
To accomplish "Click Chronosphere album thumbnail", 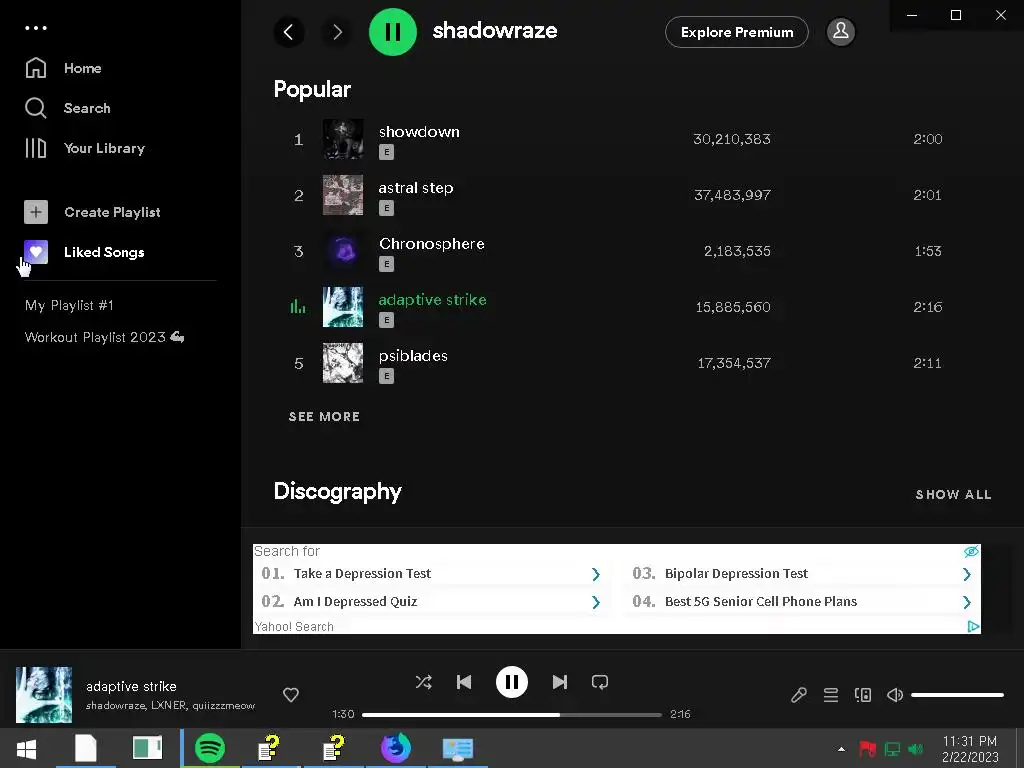I will pyautogui.click(x=343, y=251).
